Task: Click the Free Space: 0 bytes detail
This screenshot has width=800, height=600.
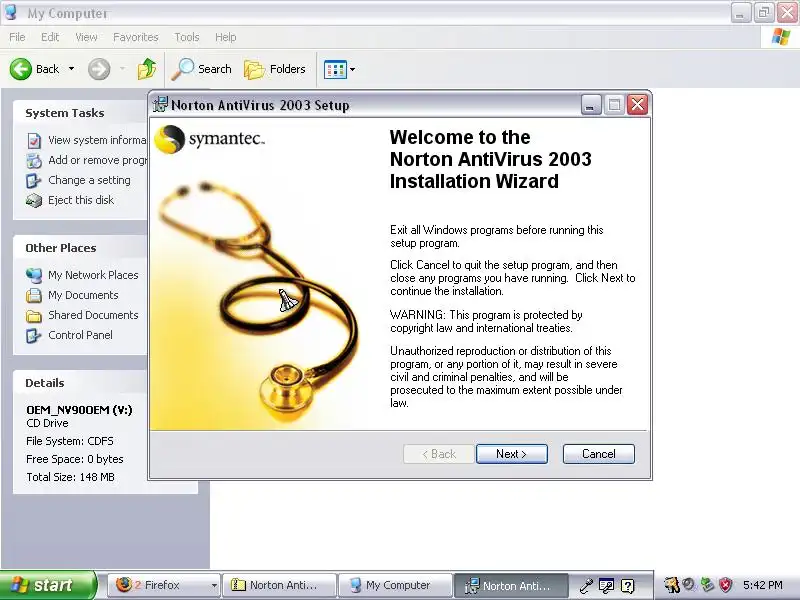Action: tap(75, 459)
